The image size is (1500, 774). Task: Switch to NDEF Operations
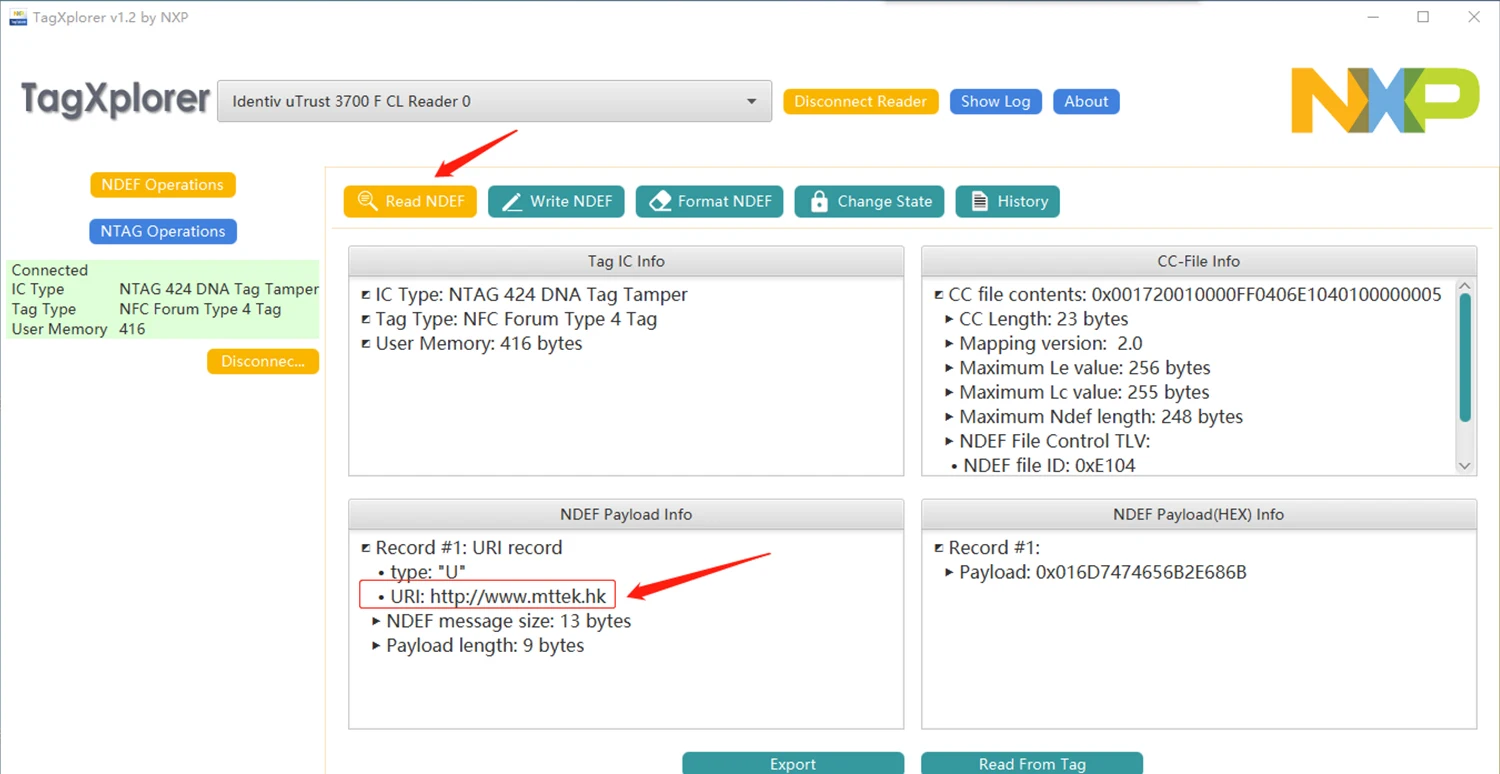tap(163, 185)
